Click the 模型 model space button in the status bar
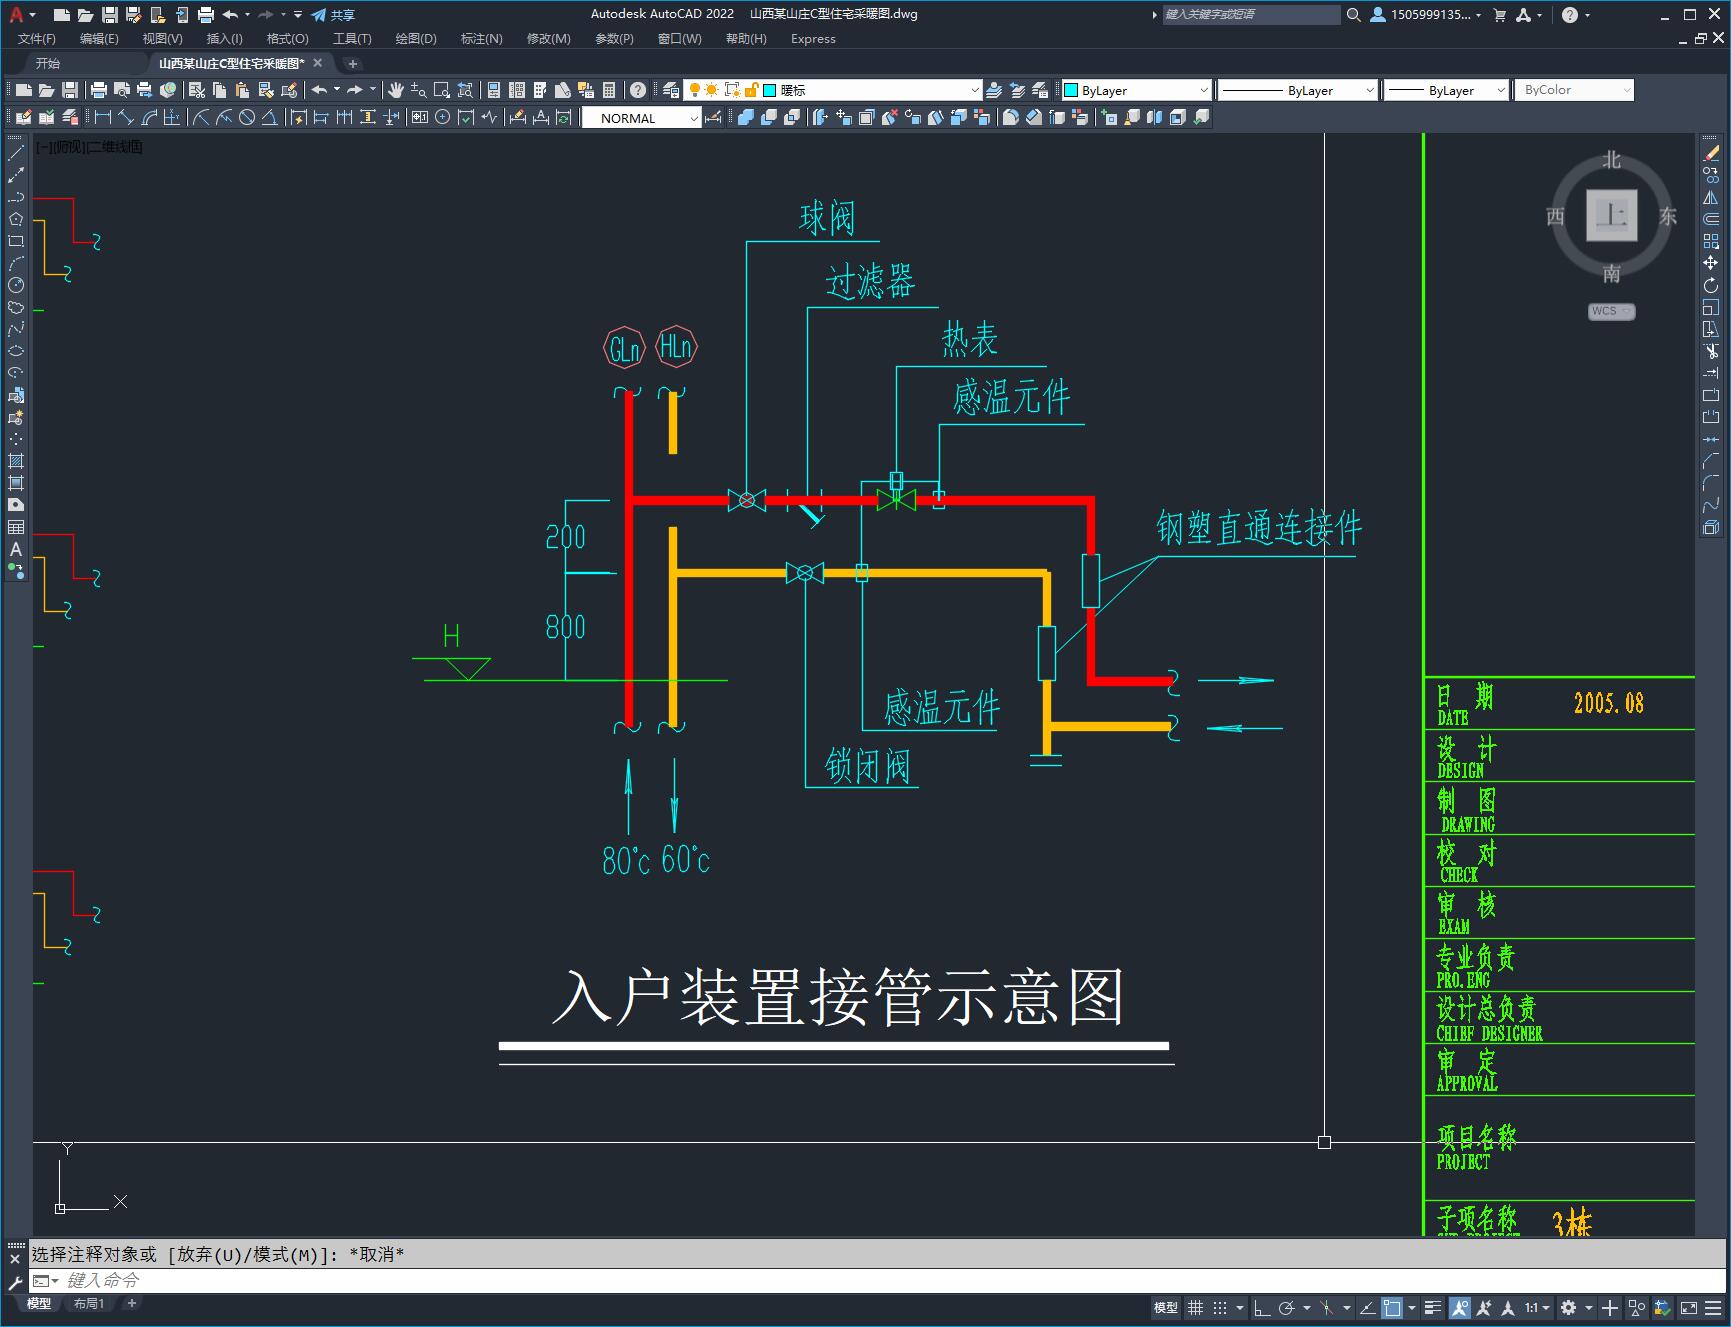The image size is (1731, 1327). pyautogui.click(x=1166, y=1307)
